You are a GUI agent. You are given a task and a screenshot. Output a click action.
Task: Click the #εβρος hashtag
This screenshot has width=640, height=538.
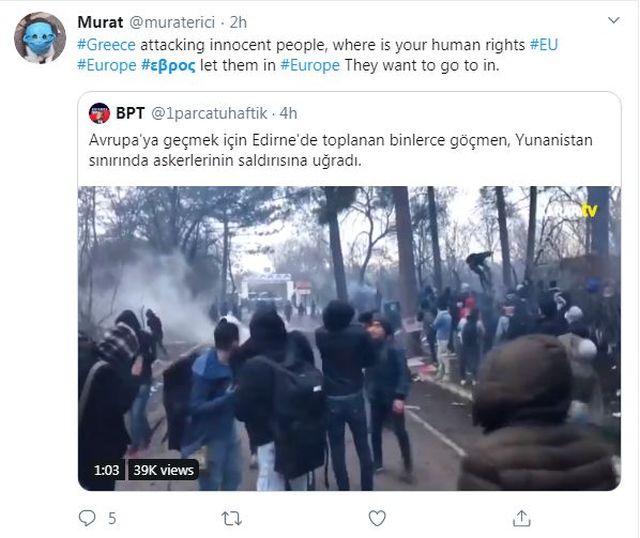pyautogui.click(x=168, y=65)
